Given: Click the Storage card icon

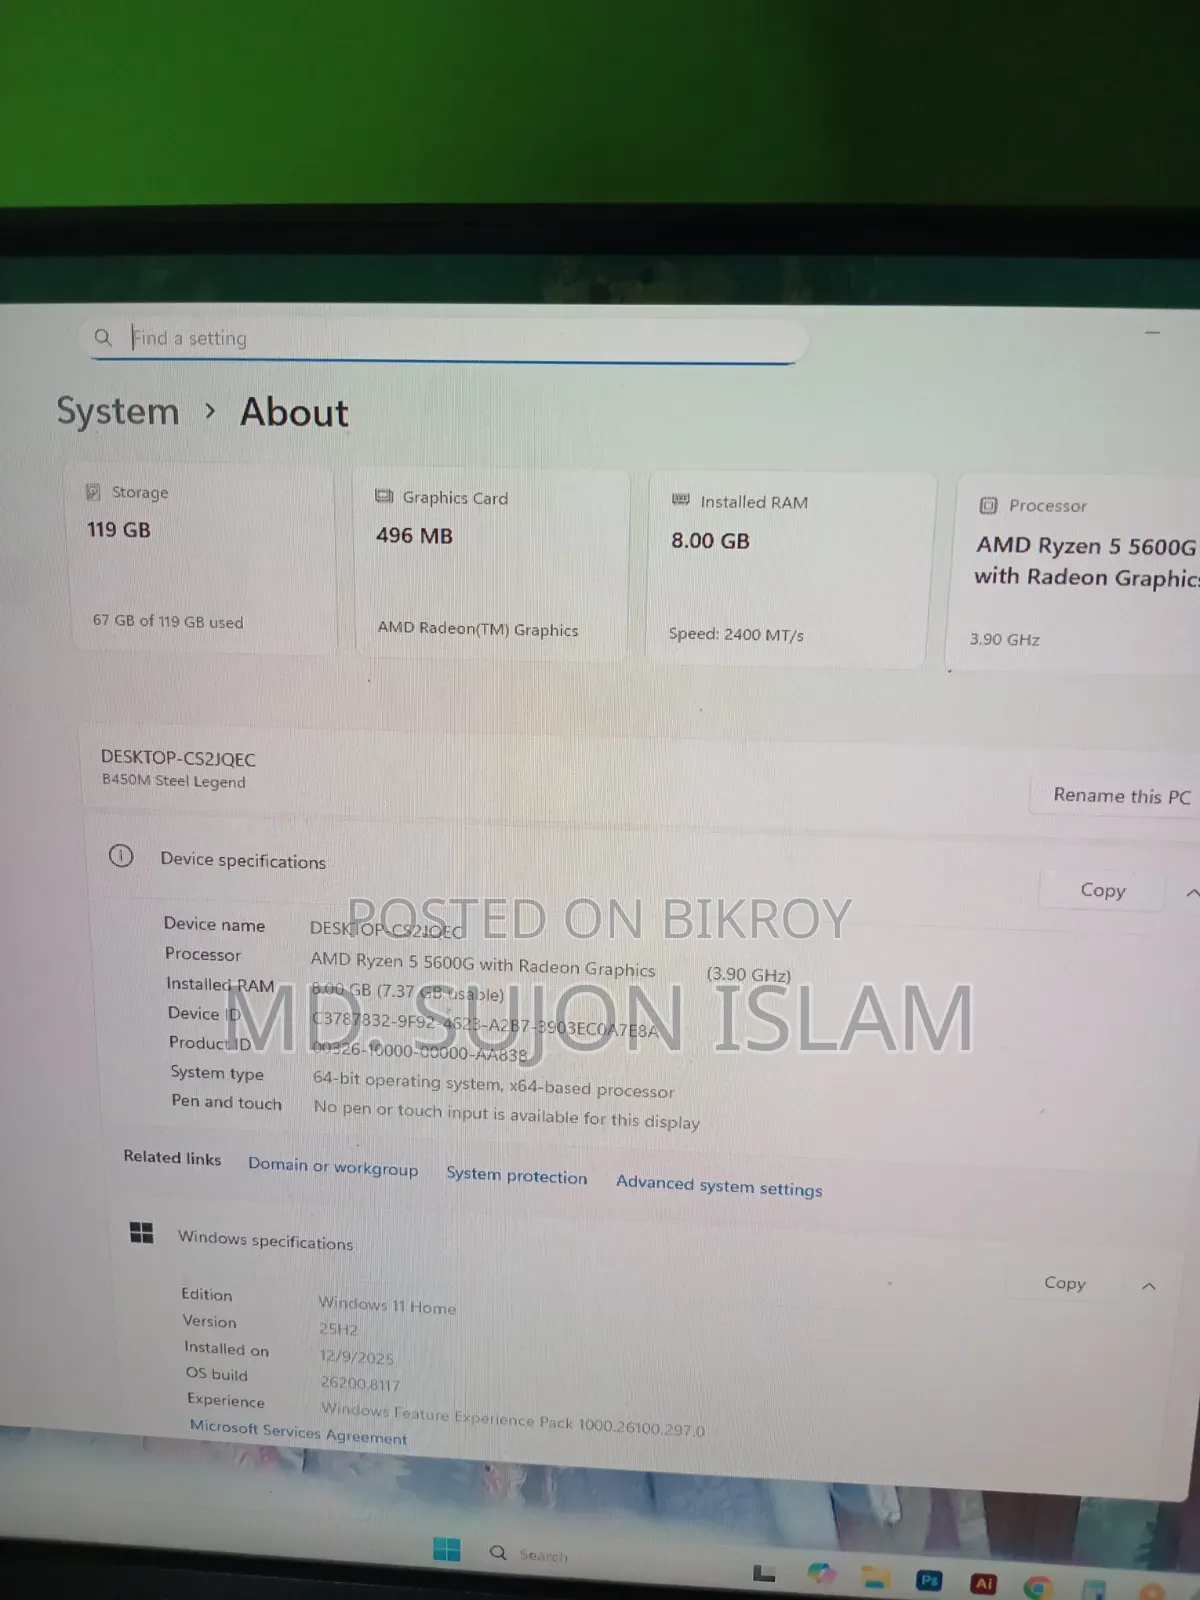Looking at the screenshot, I should pyautogui.click(x=93, y=492).
